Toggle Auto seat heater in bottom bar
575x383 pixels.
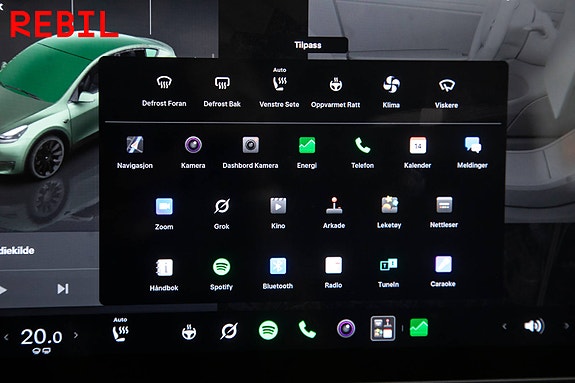pos(120,329)
